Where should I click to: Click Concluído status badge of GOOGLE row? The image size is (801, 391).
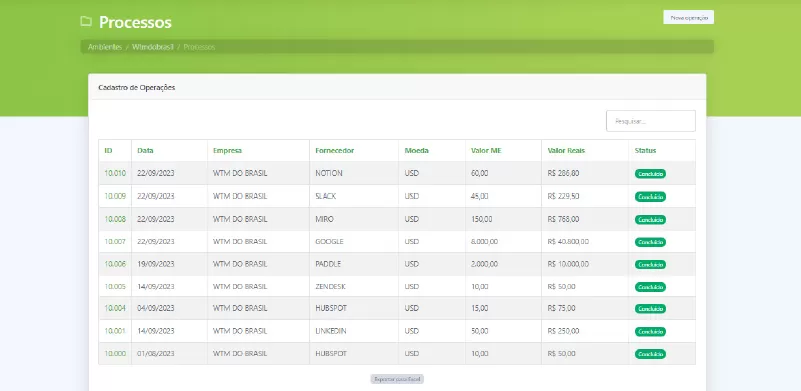point(650,242)
